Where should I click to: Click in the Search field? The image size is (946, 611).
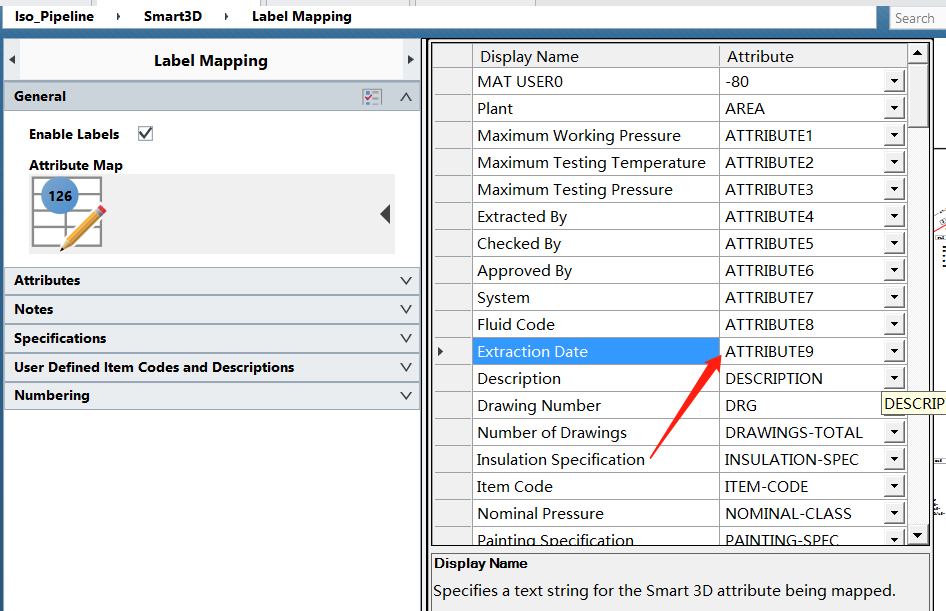[x=918, y=18]
